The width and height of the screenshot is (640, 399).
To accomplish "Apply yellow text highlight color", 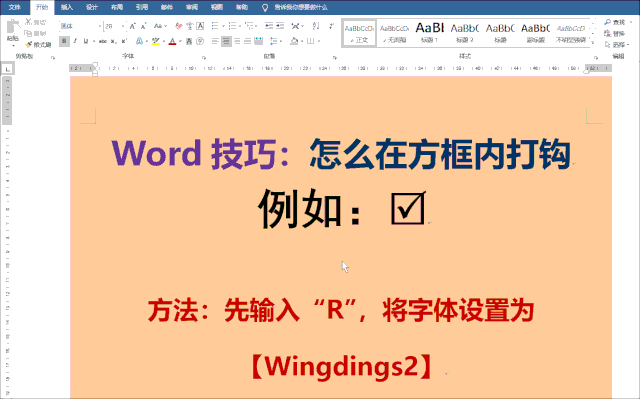I will [155, 41].
